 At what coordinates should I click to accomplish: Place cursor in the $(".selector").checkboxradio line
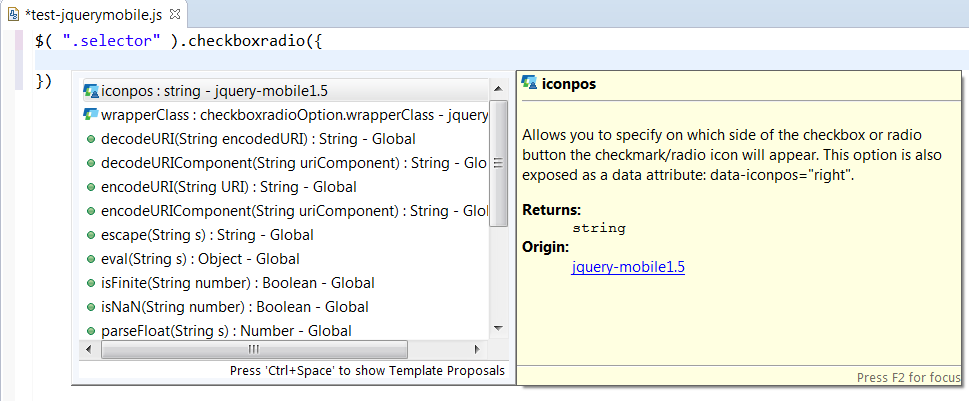[x=179, y=41]
